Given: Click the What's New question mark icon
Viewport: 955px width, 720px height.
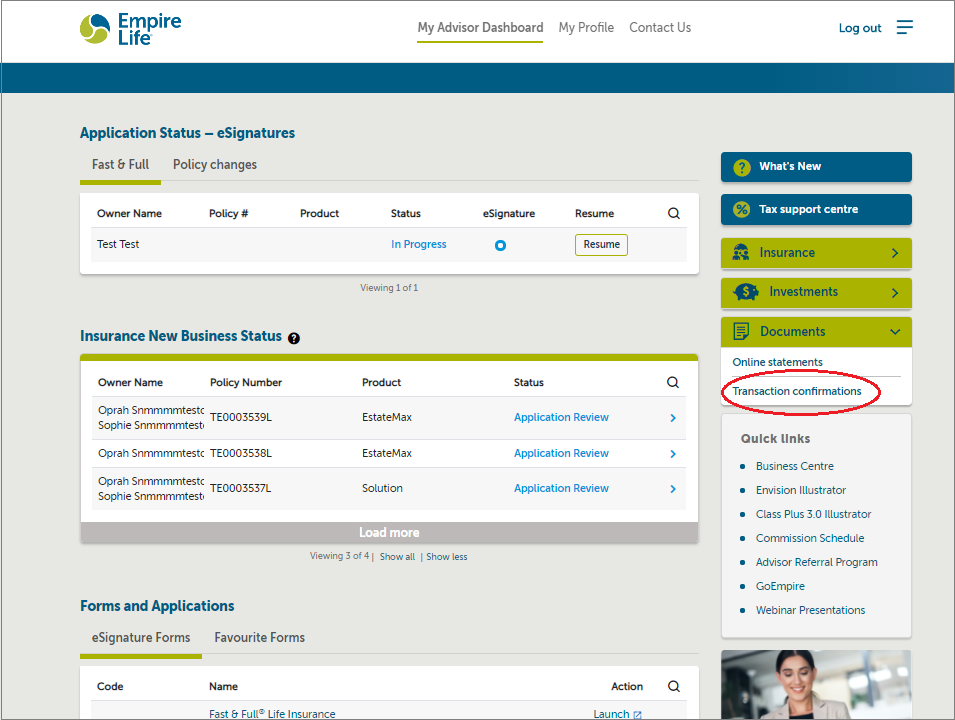Looking at the screenshot, I should click(742, 167).
